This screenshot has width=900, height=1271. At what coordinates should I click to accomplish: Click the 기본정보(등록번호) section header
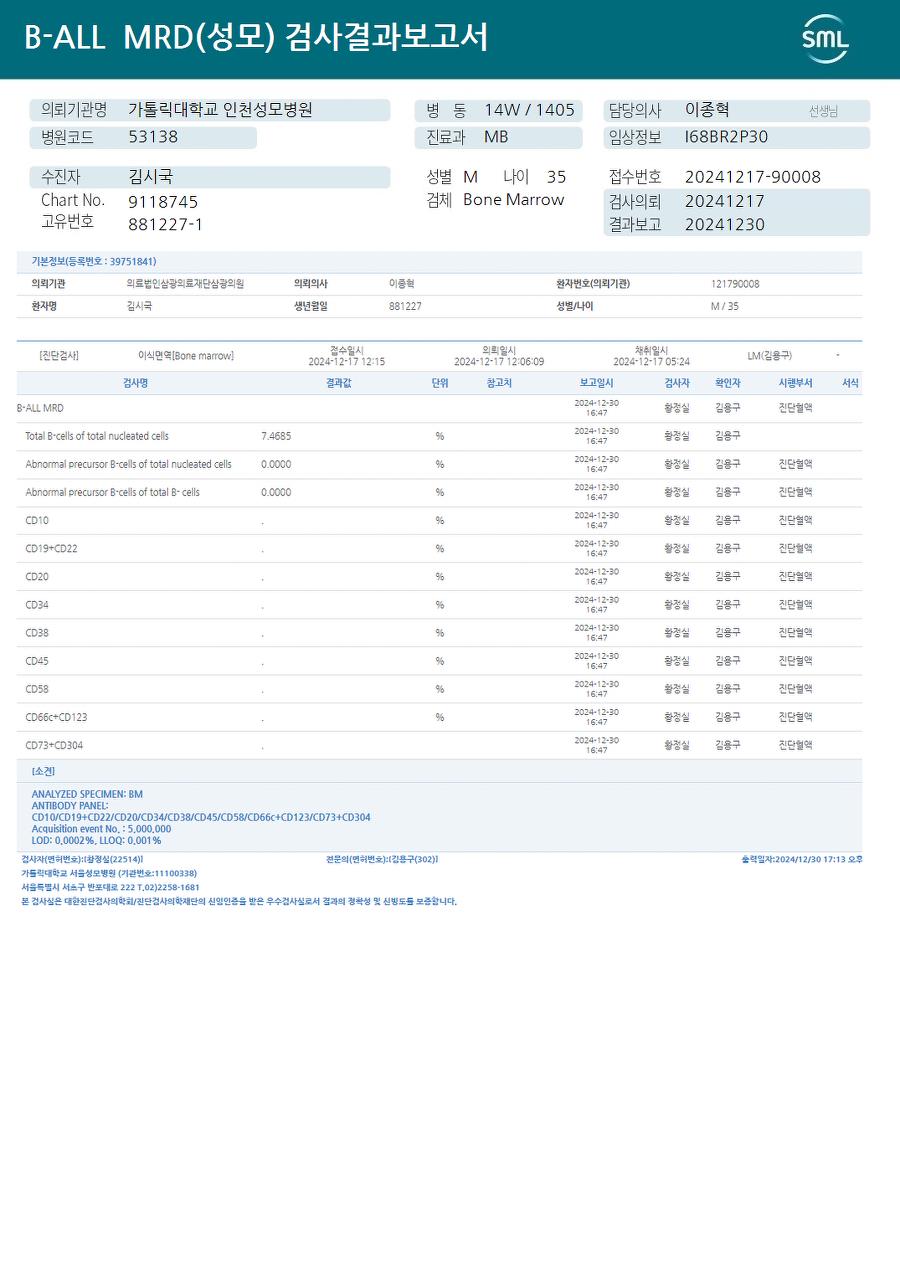coord(93,261)
